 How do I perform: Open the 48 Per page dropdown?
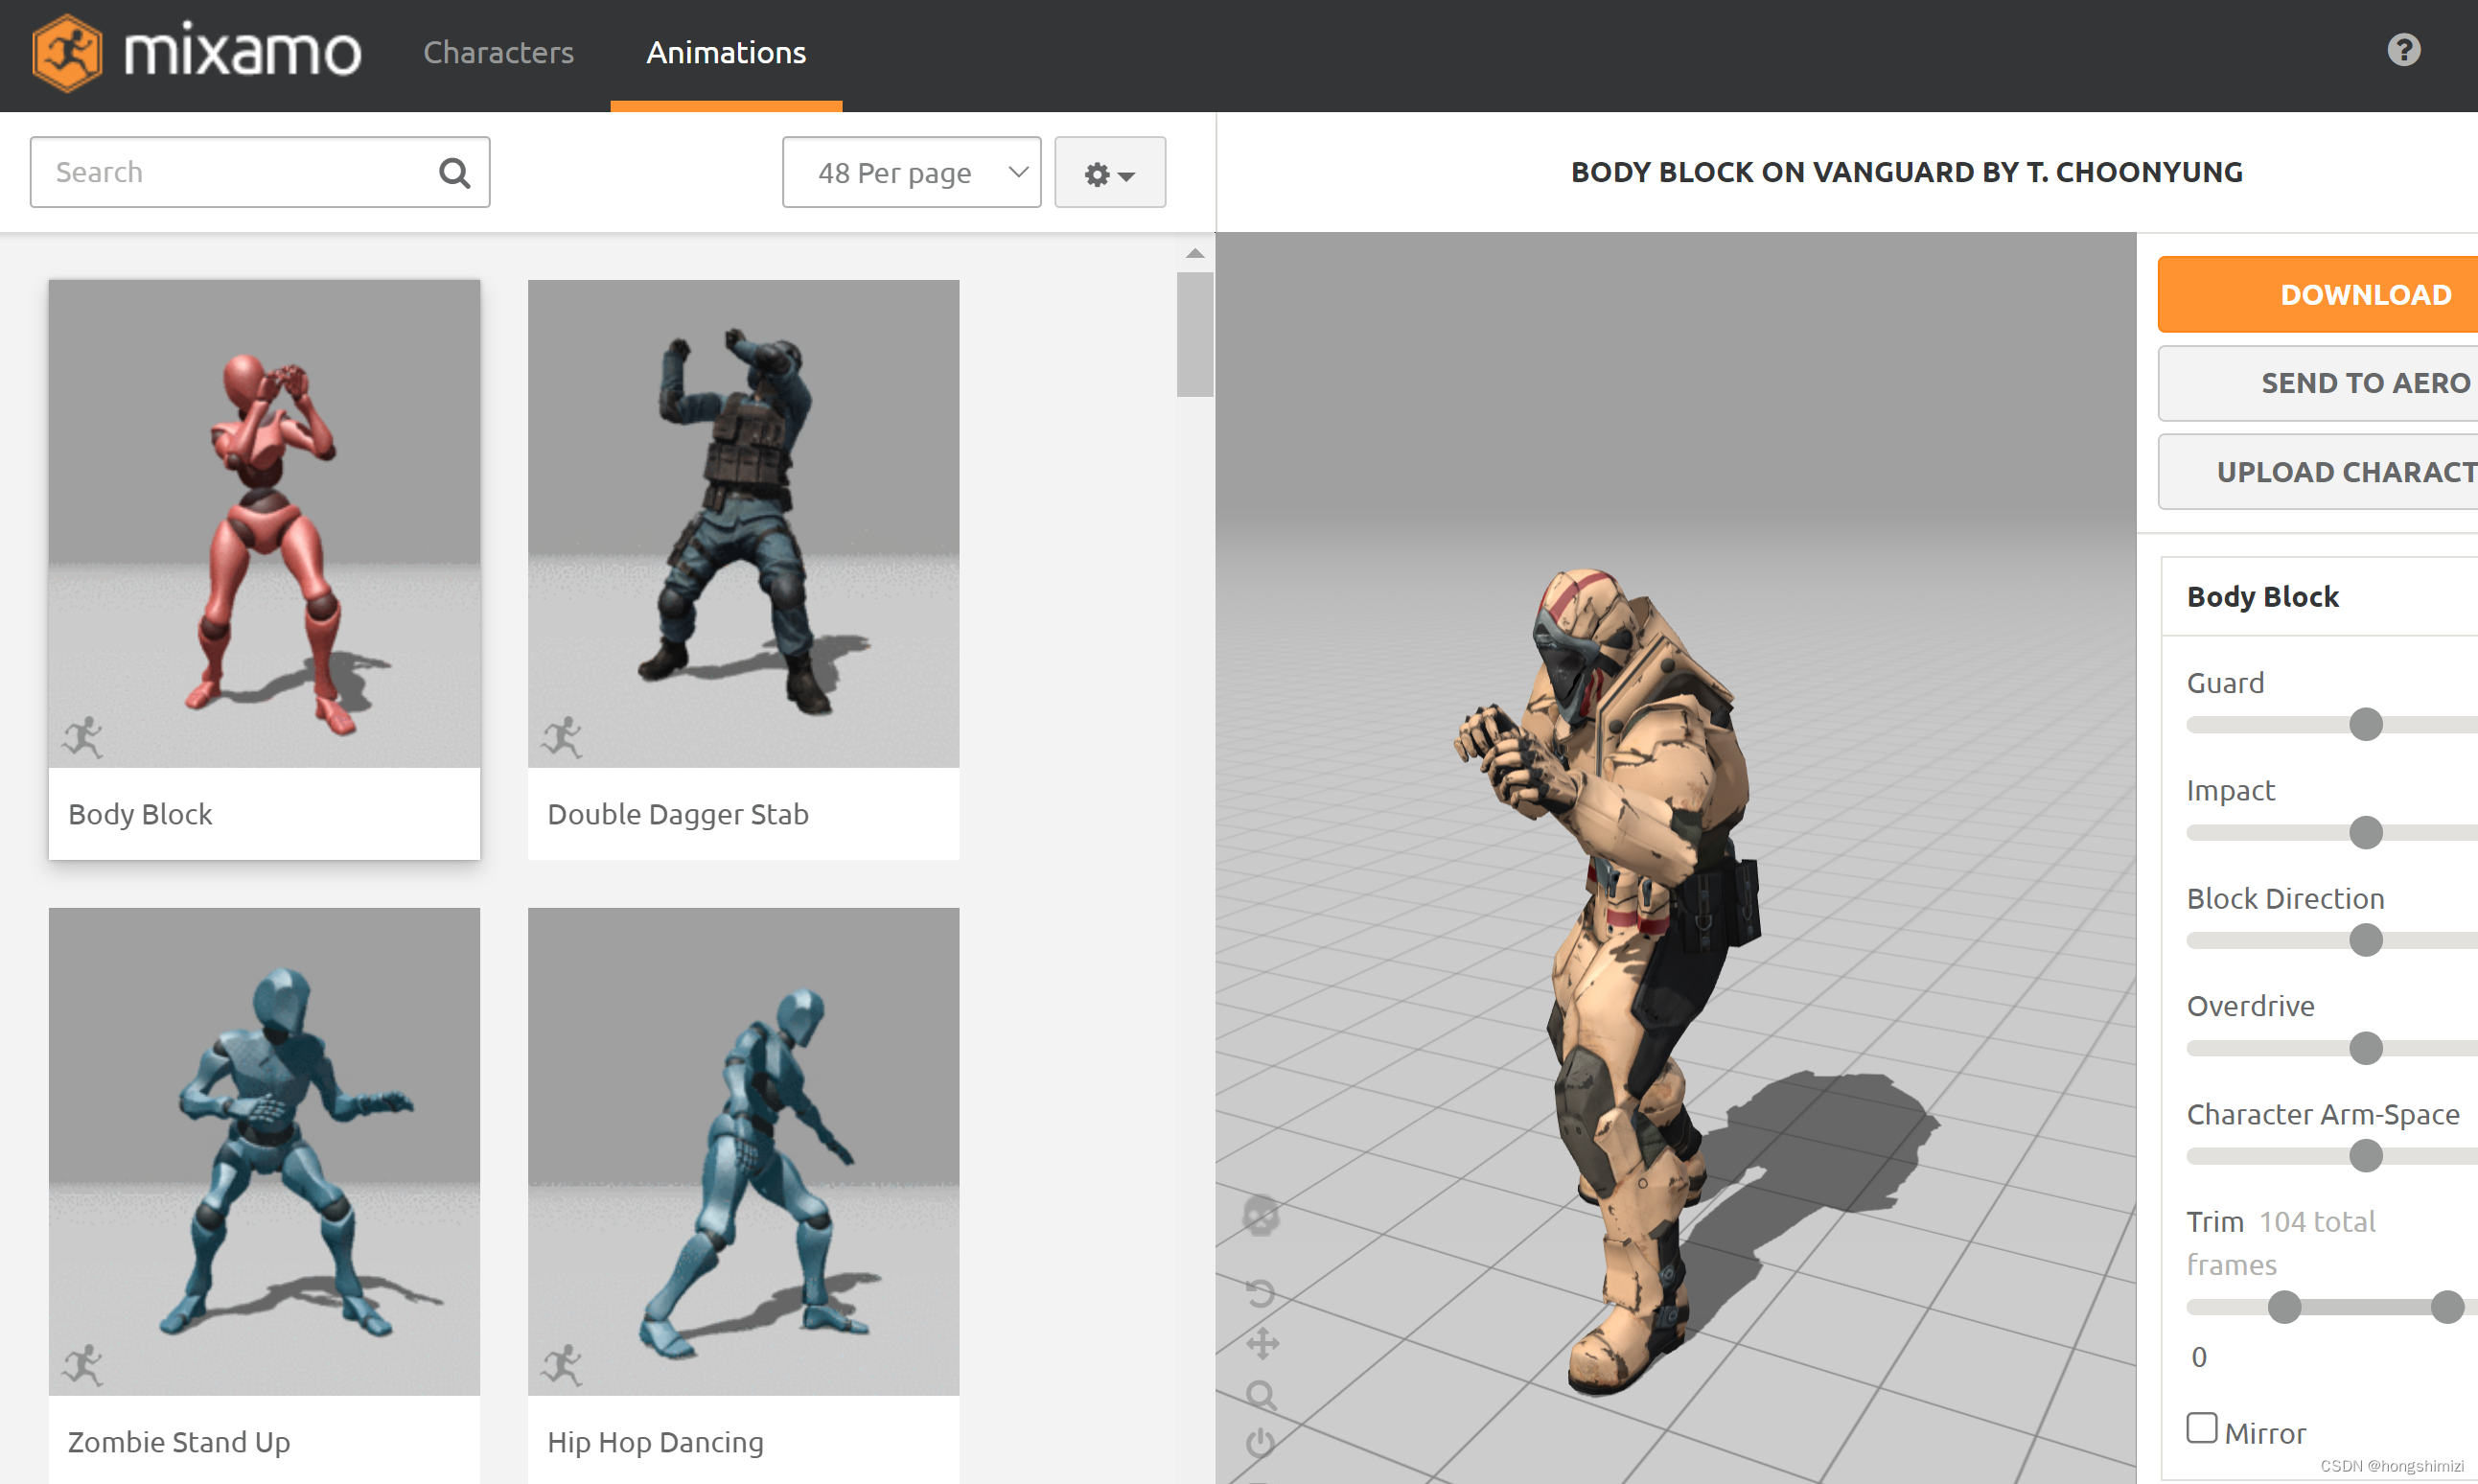[911, 173]
